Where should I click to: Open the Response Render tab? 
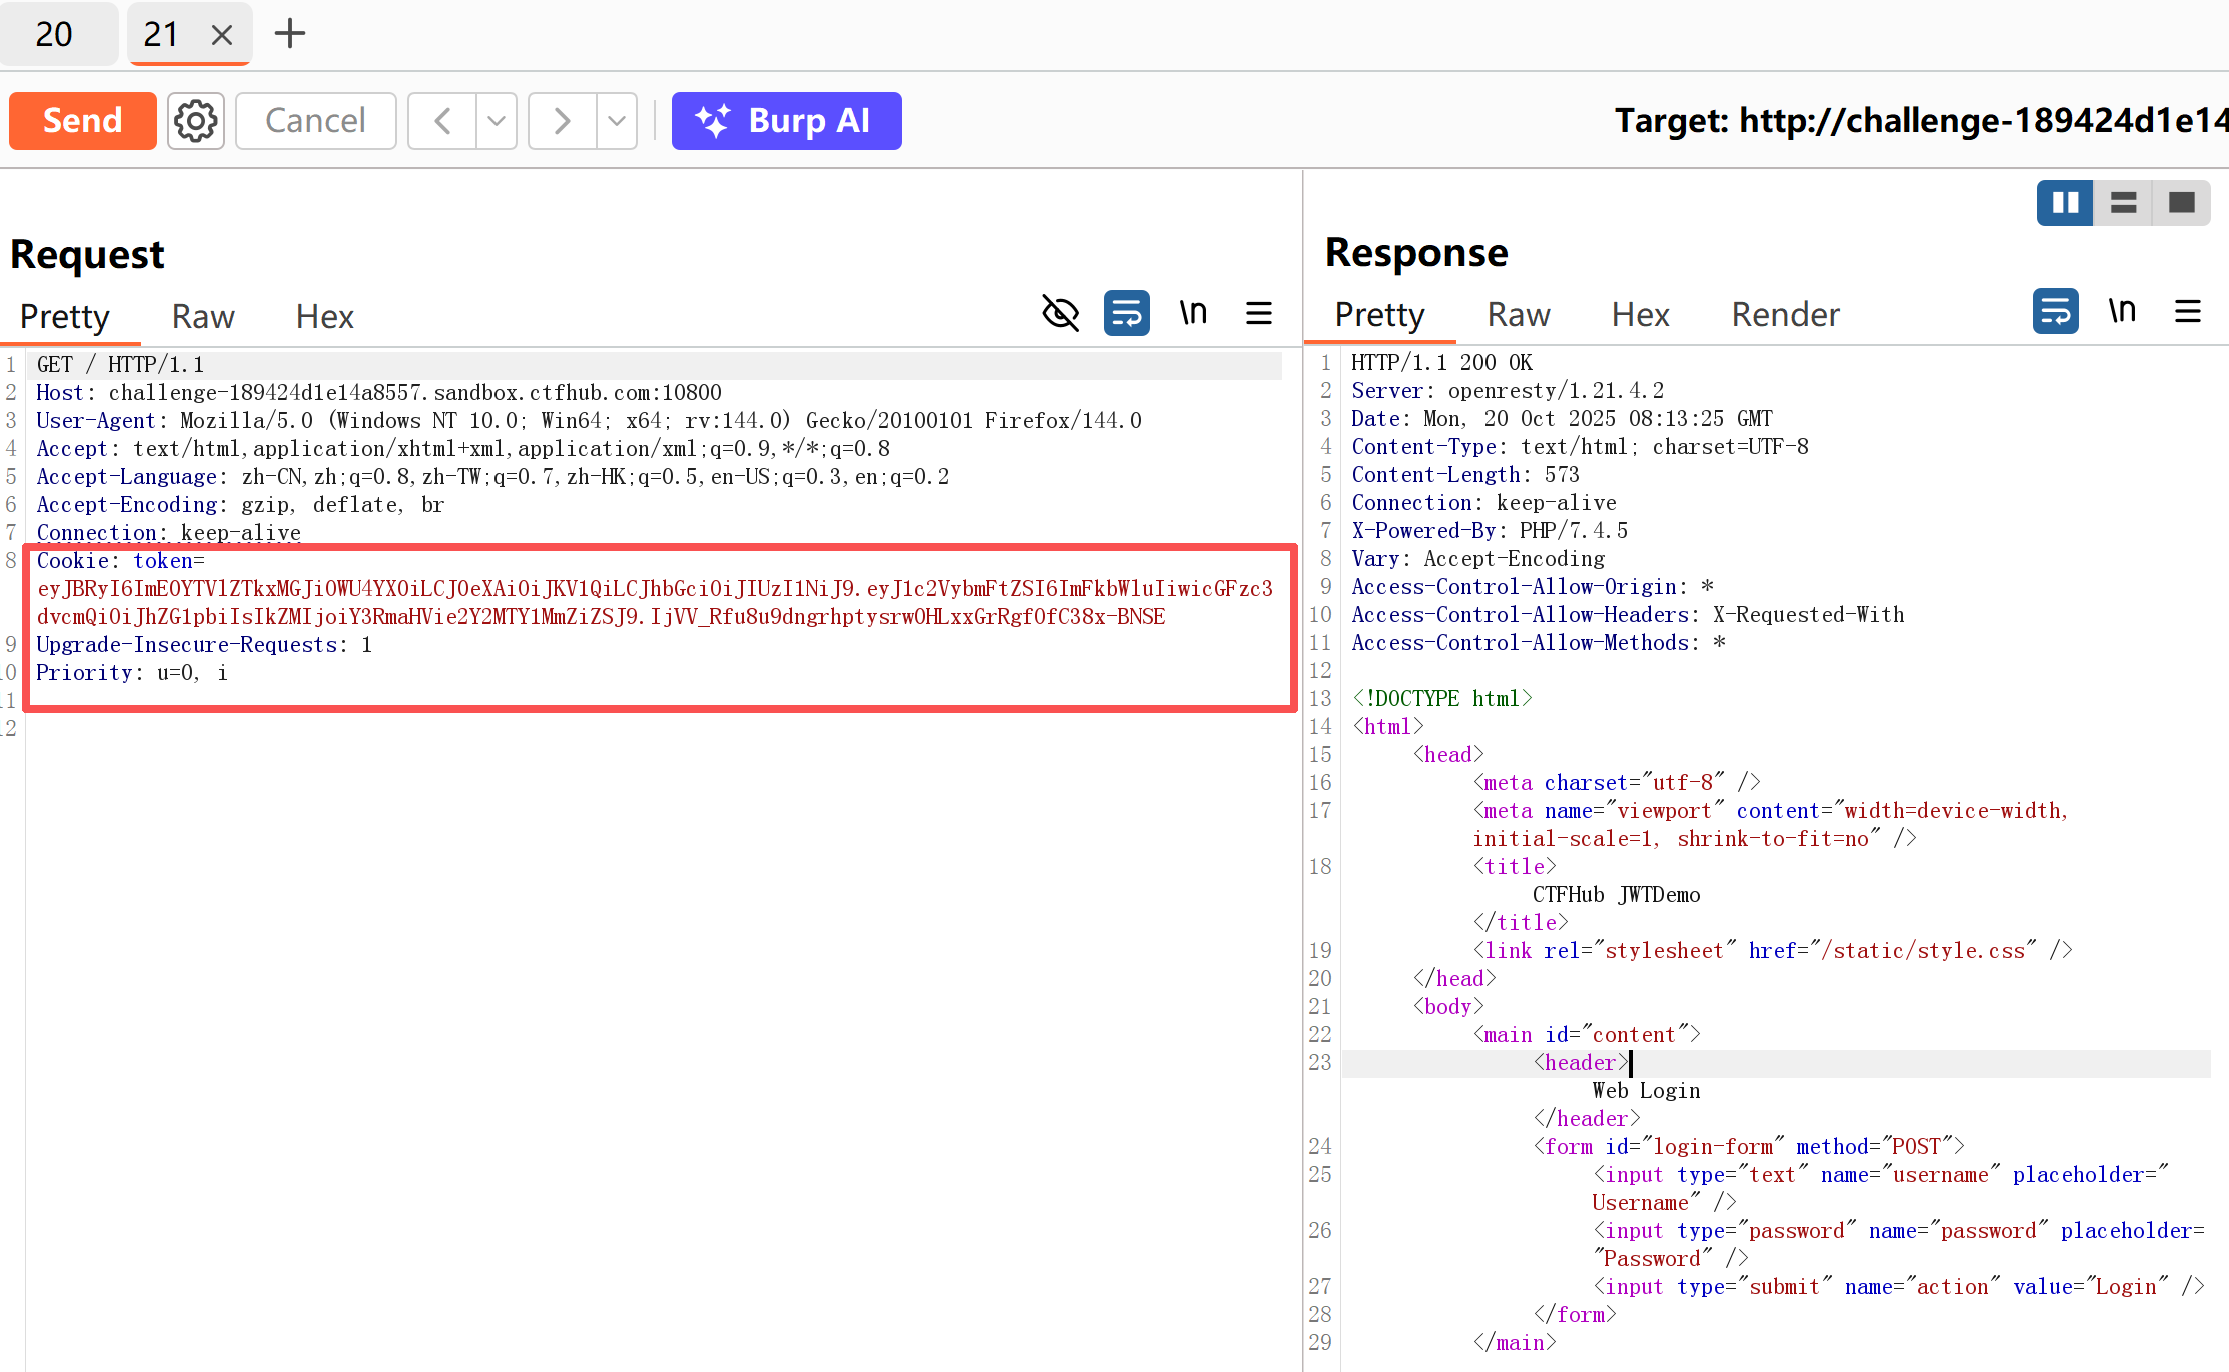coord(1785,315)
